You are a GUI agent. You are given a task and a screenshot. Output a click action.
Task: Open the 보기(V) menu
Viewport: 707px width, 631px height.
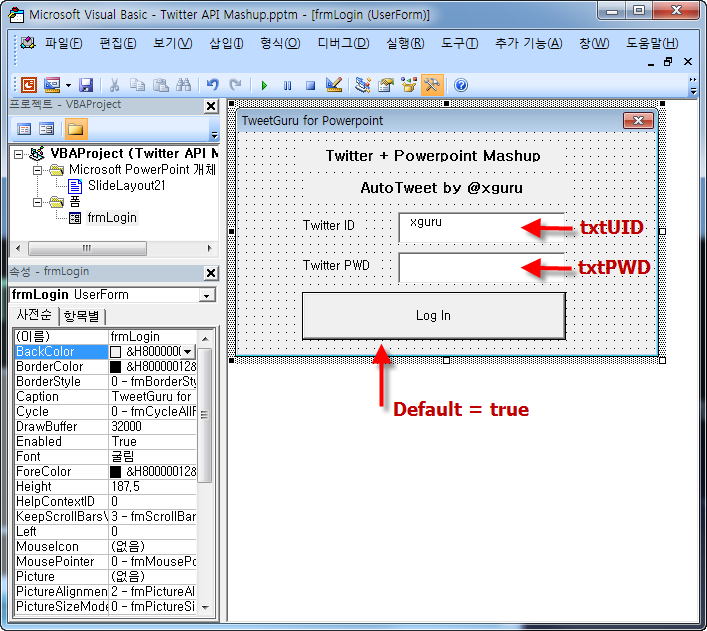pyautogui.click(x=173, y=43)
